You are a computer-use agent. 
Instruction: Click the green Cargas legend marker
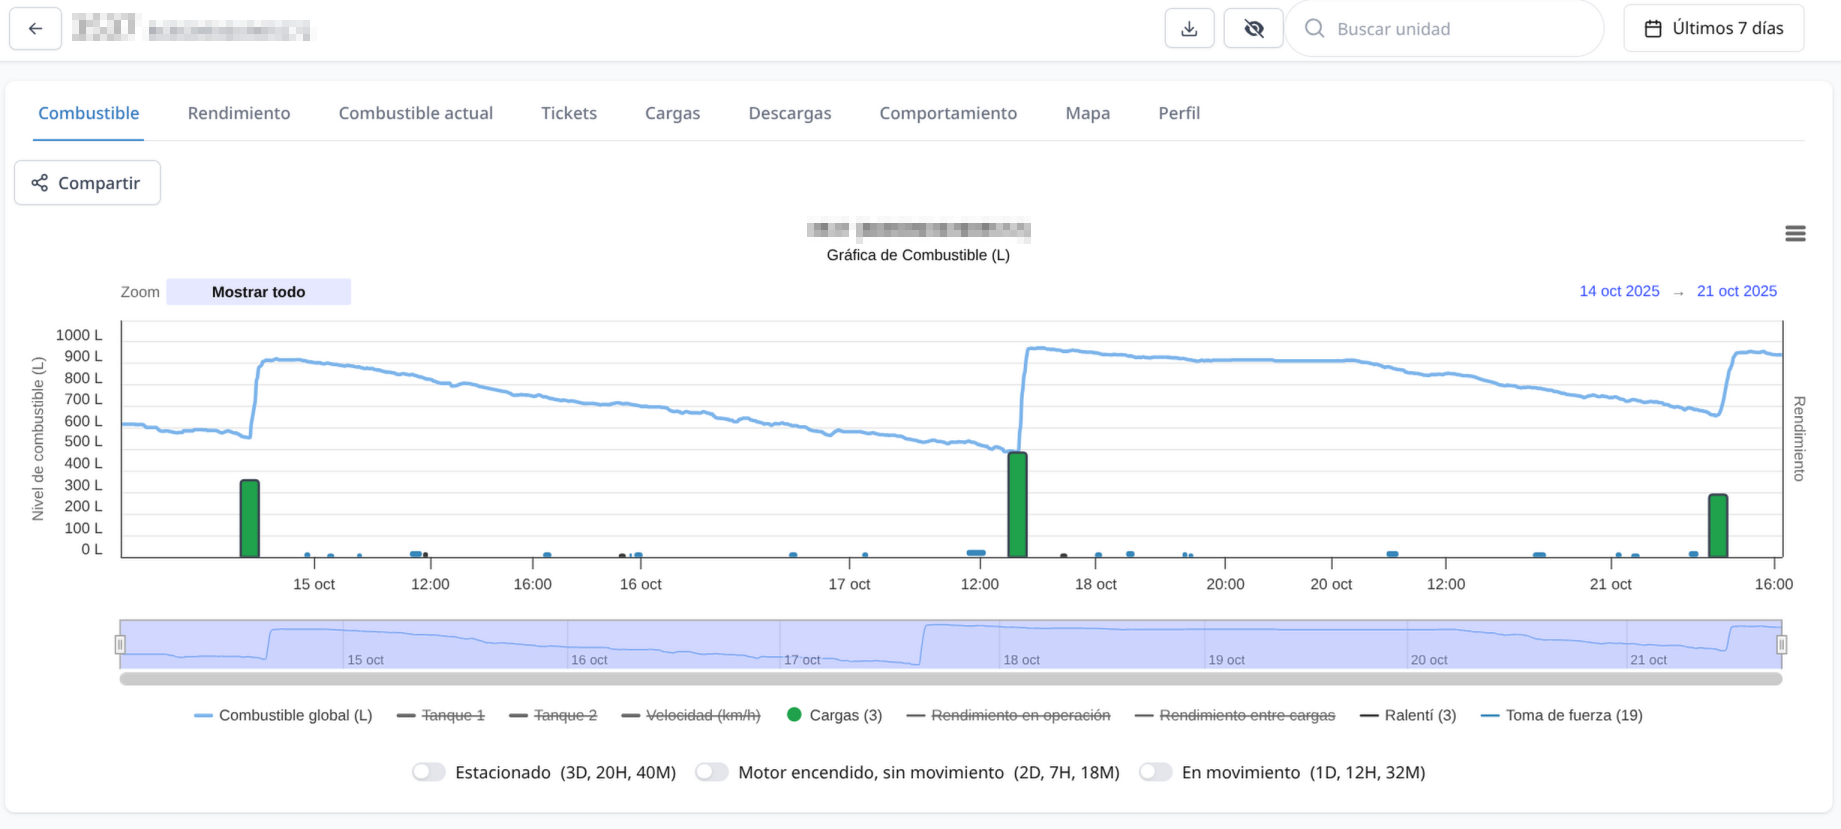point(795,715)
